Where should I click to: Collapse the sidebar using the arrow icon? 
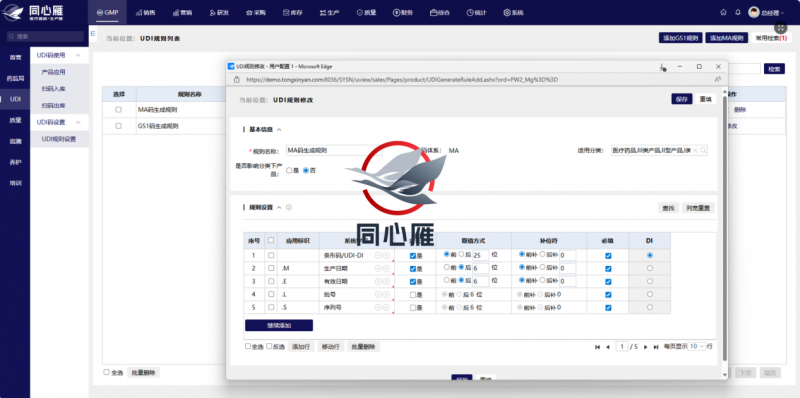point(93,33)
